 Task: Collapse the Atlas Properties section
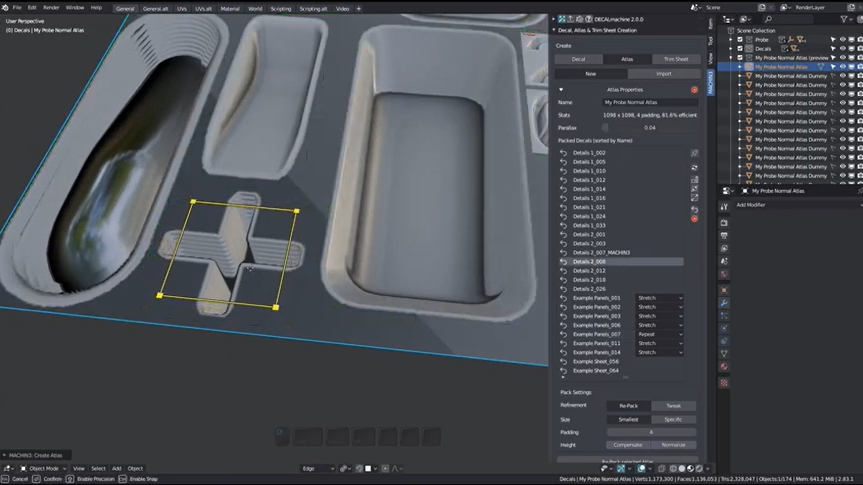point(561,90)
